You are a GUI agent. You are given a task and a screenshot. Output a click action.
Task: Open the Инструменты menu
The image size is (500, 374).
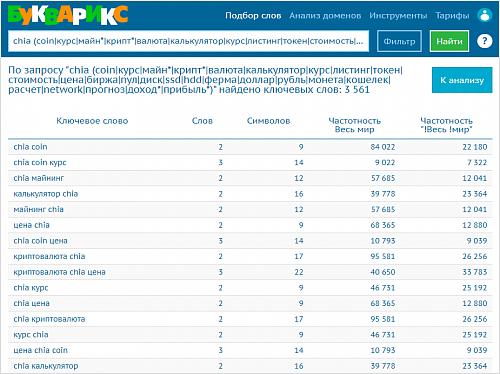click(x=398, y=16)
